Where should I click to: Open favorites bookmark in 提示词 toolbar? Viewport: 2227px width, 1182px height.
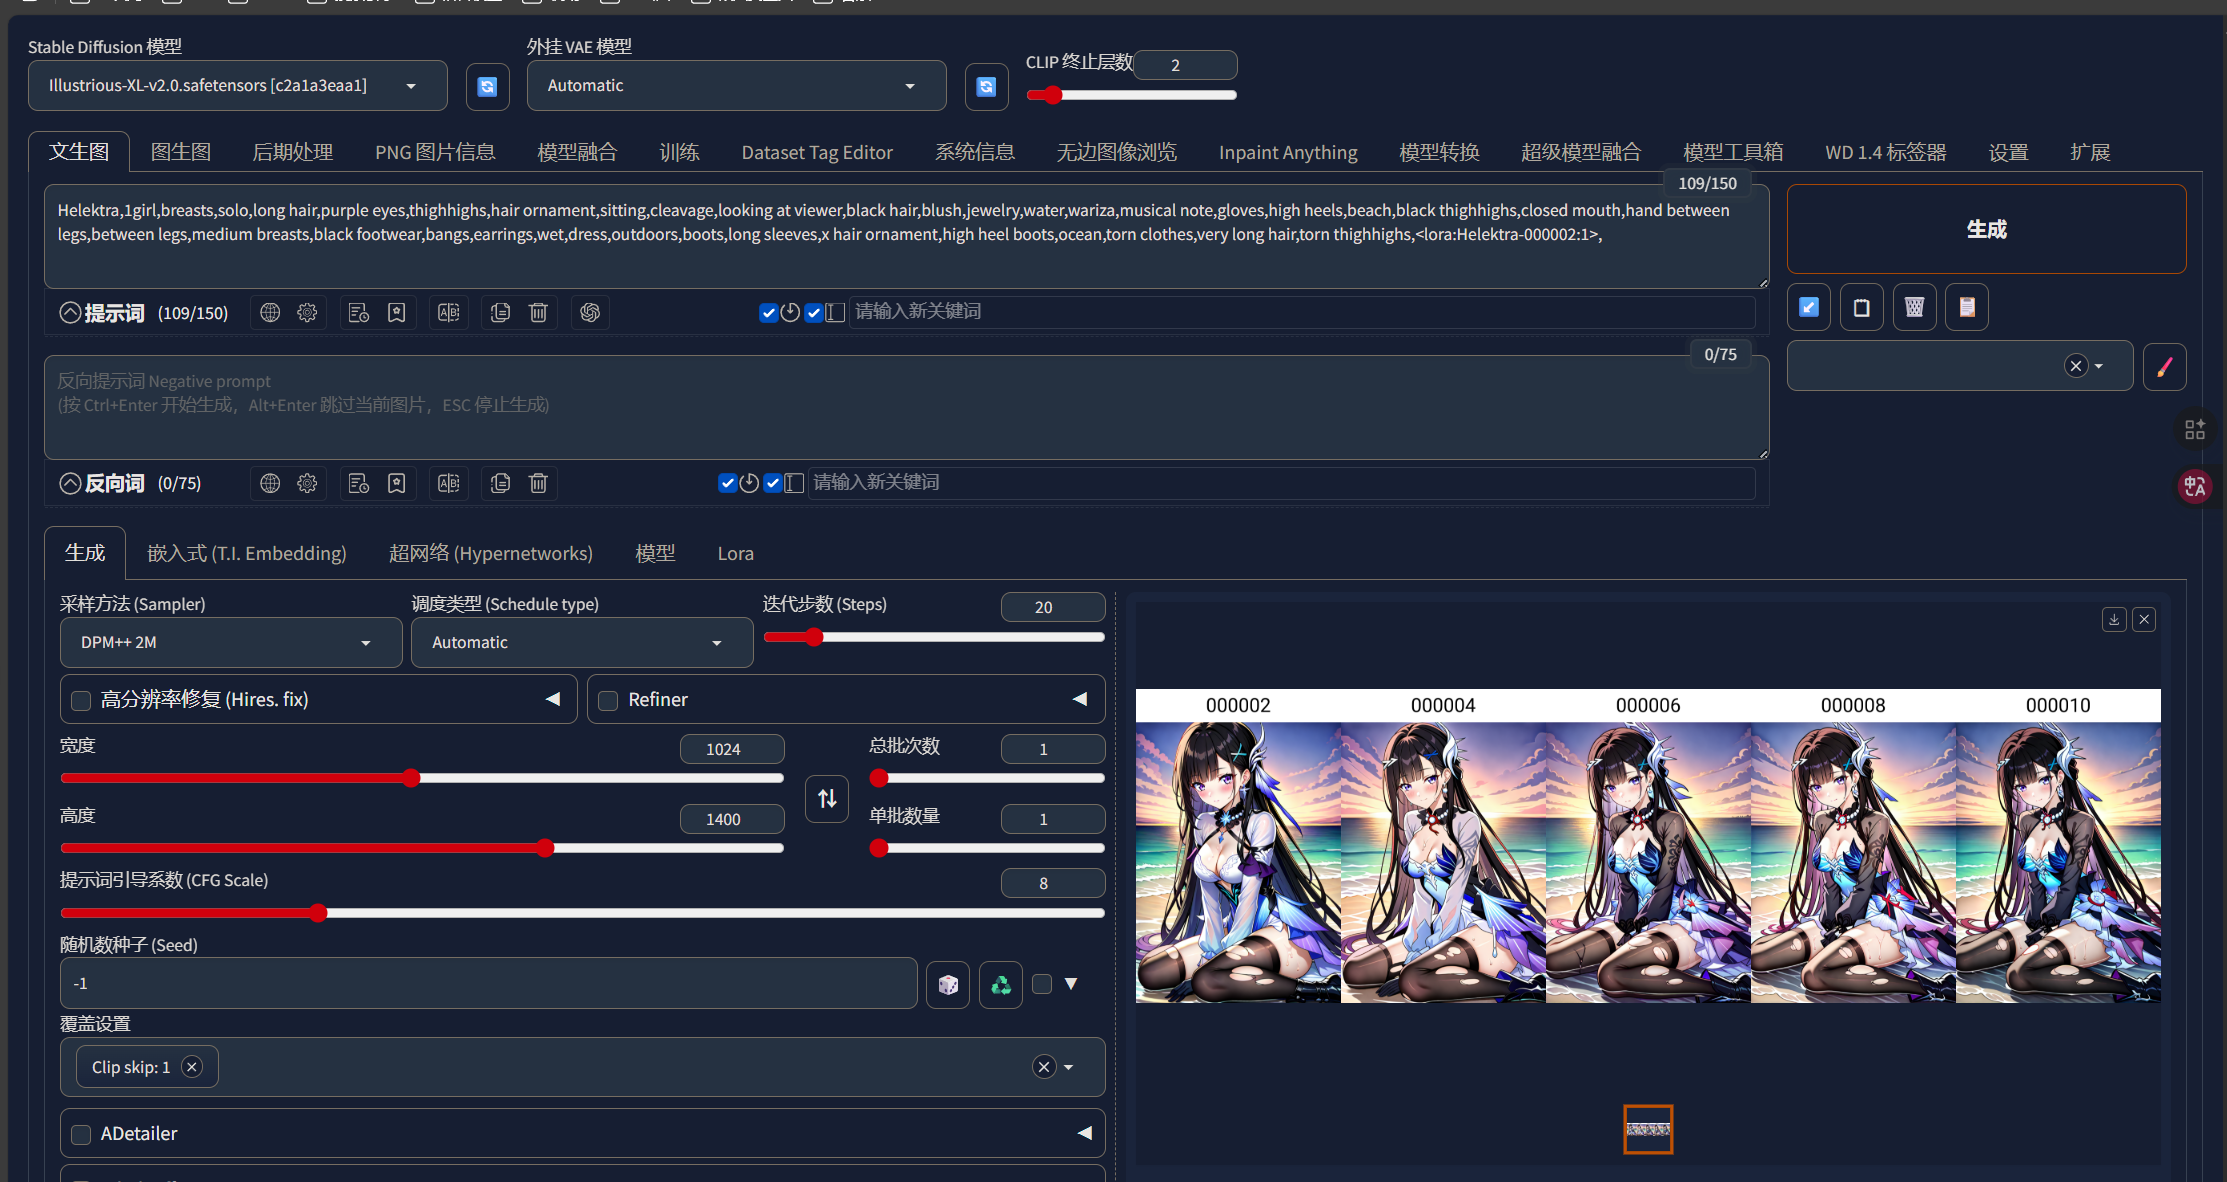pyautogui.click(x=397, y=313)
